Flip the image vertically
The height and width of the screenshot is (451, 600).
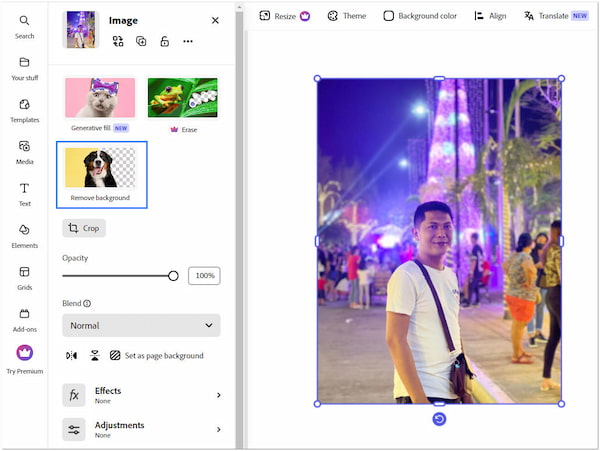click(x=94, y=355)
